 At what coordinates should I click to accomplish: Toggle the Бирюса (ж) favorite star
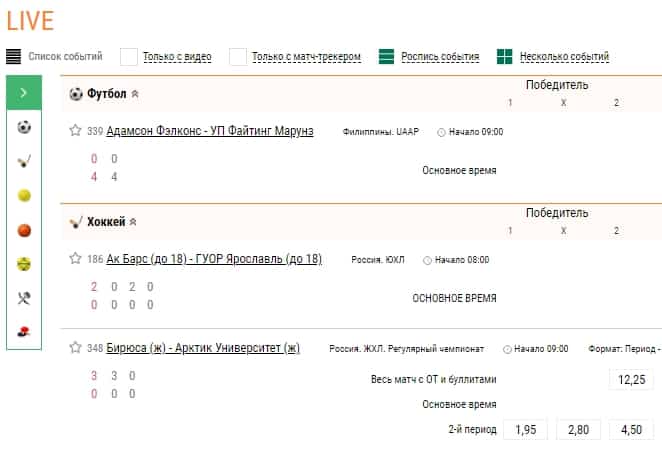pos(75,348)
